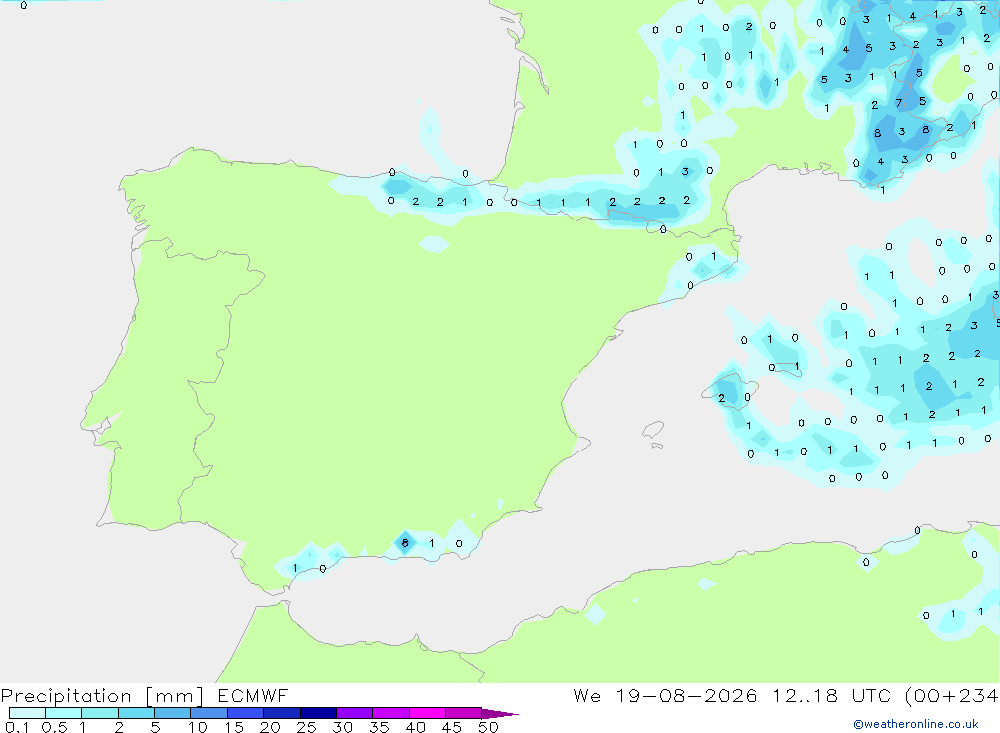
Task: Click the '10' legend scale label
Action: (x=198, y=727)
